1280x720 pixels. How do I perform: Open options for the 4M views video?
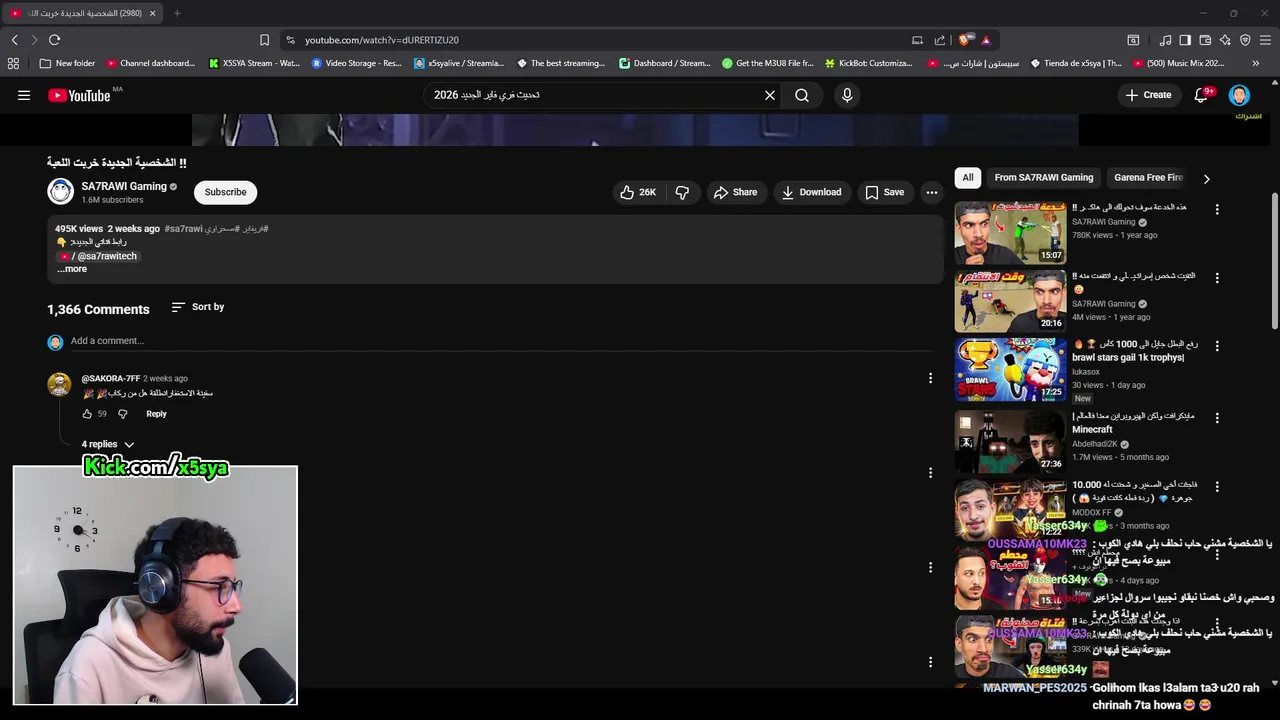coord(1217,277)
